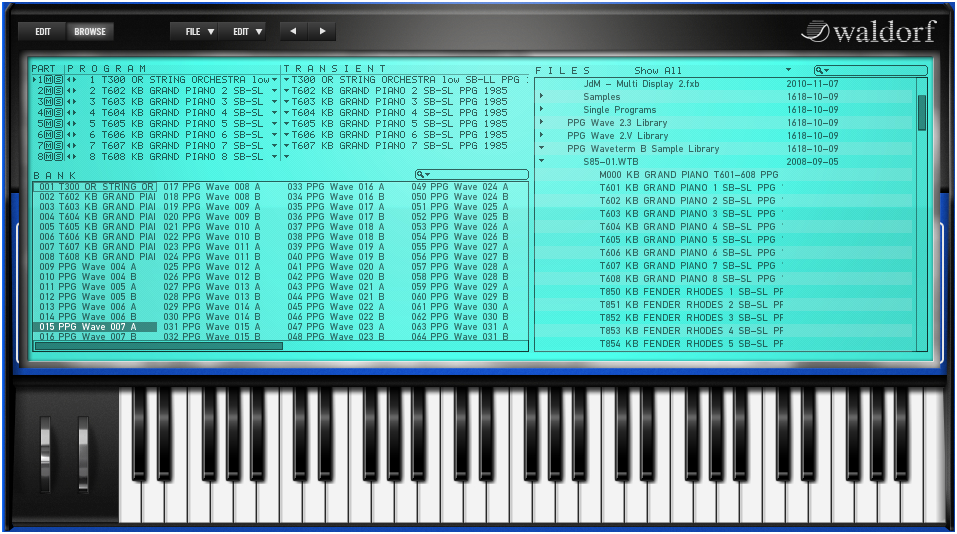The height and width of the screenshot is (534, 957).
Task: Select bank entry 001 T300 OR STRING
Action: (95, 187)
